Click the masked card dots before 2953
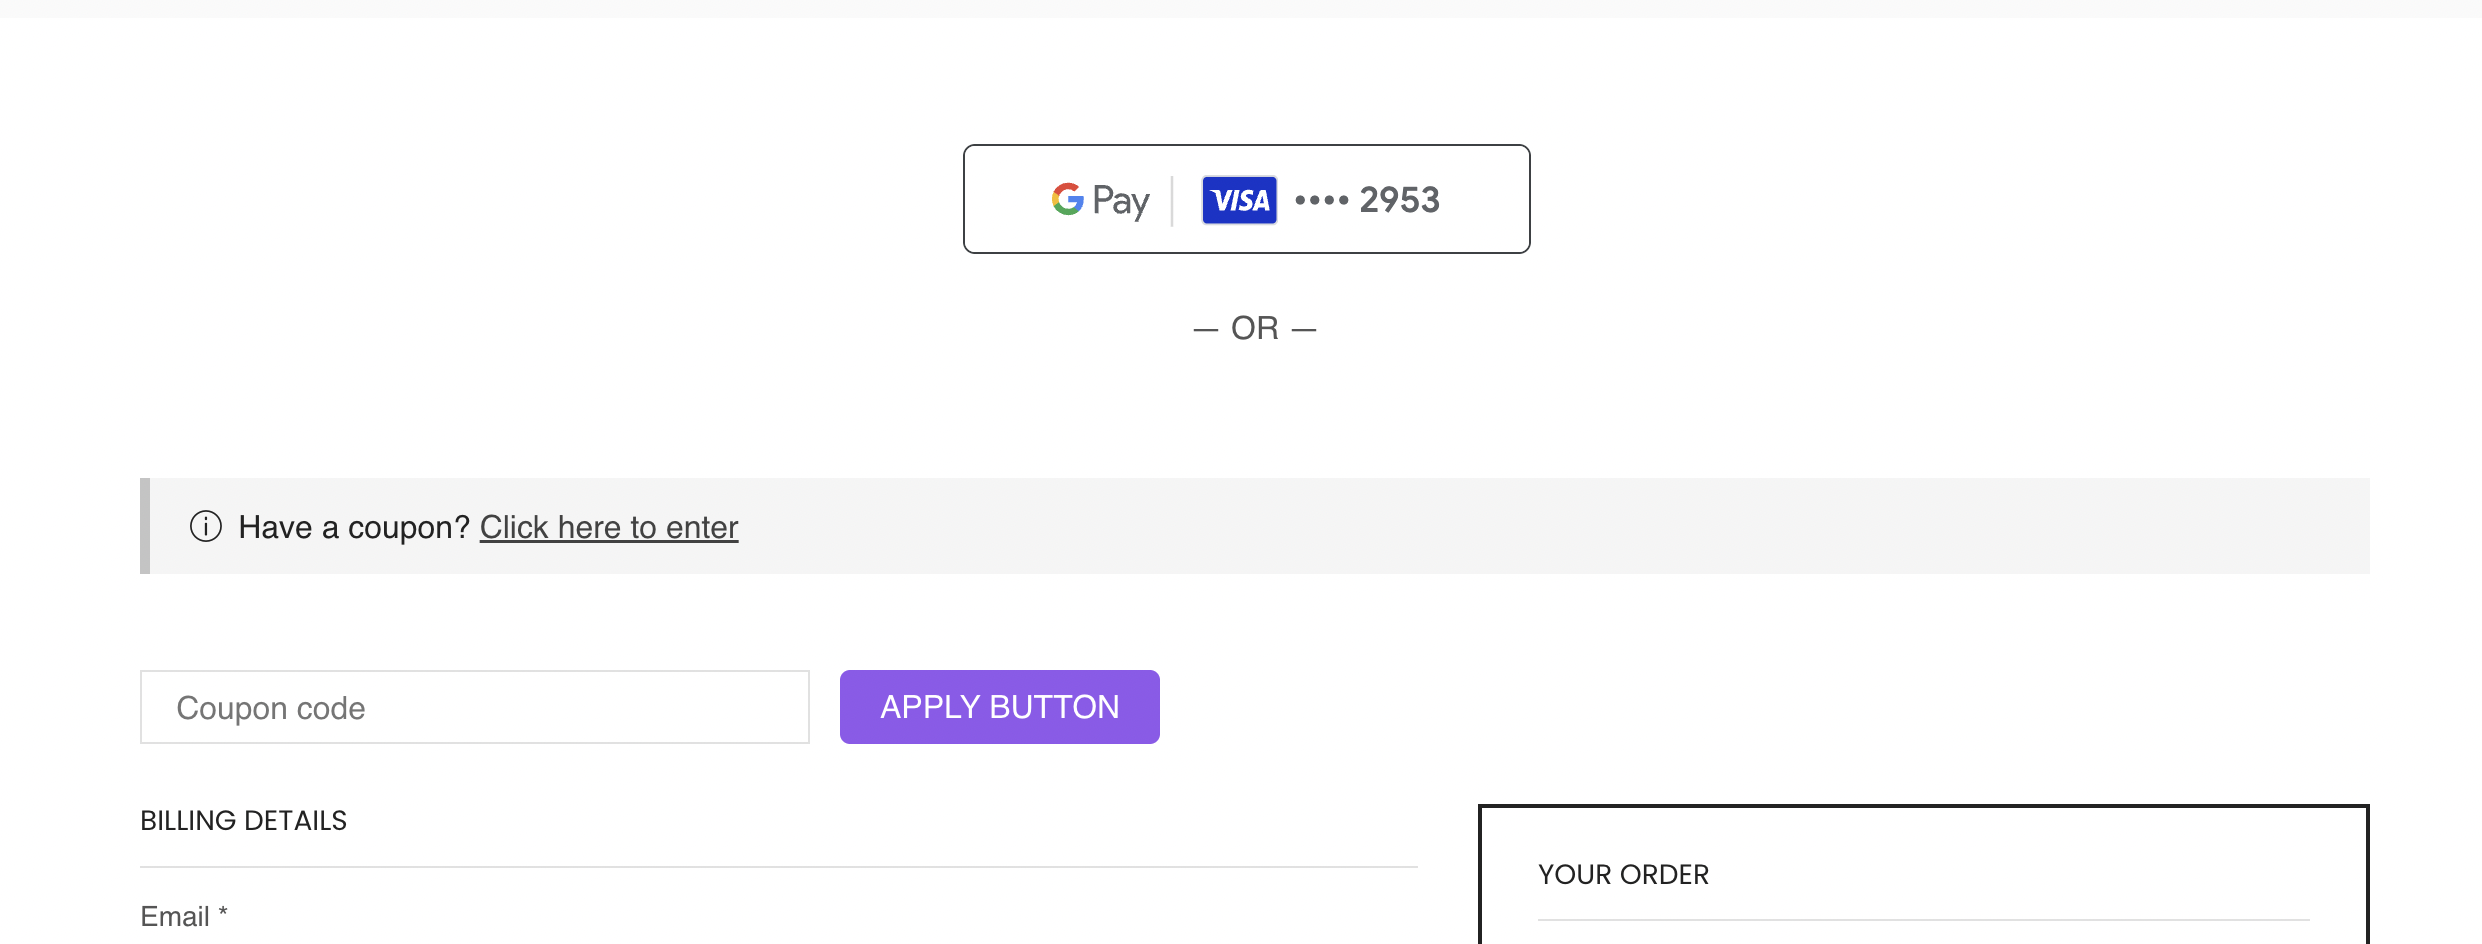The width and height of the screenshot is (2482, 944). pos(1321,200)
